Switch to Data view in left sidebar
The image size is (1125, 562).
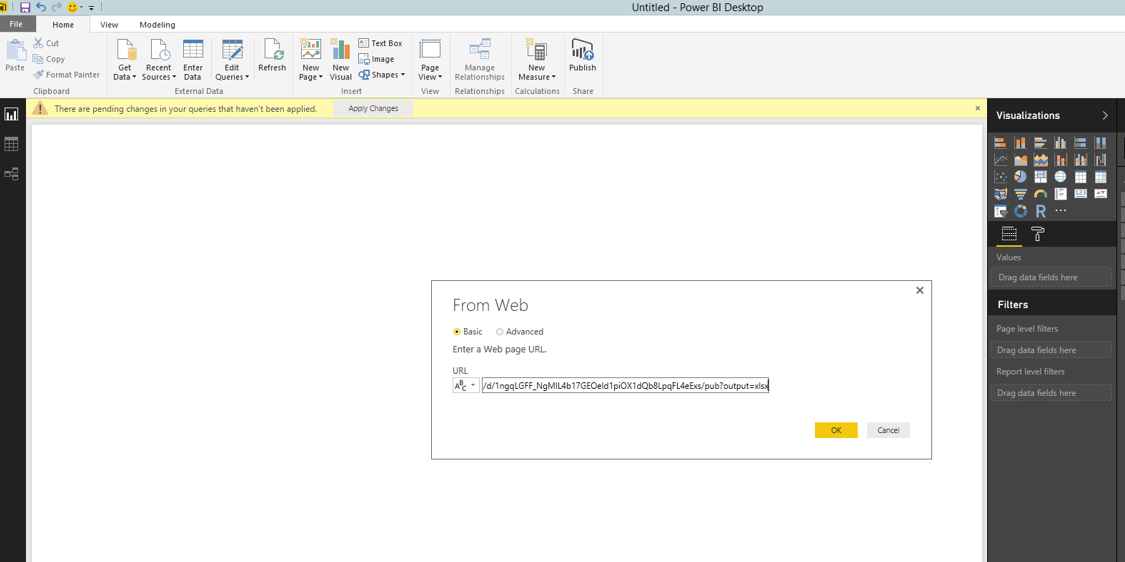(x=11, y=144)
